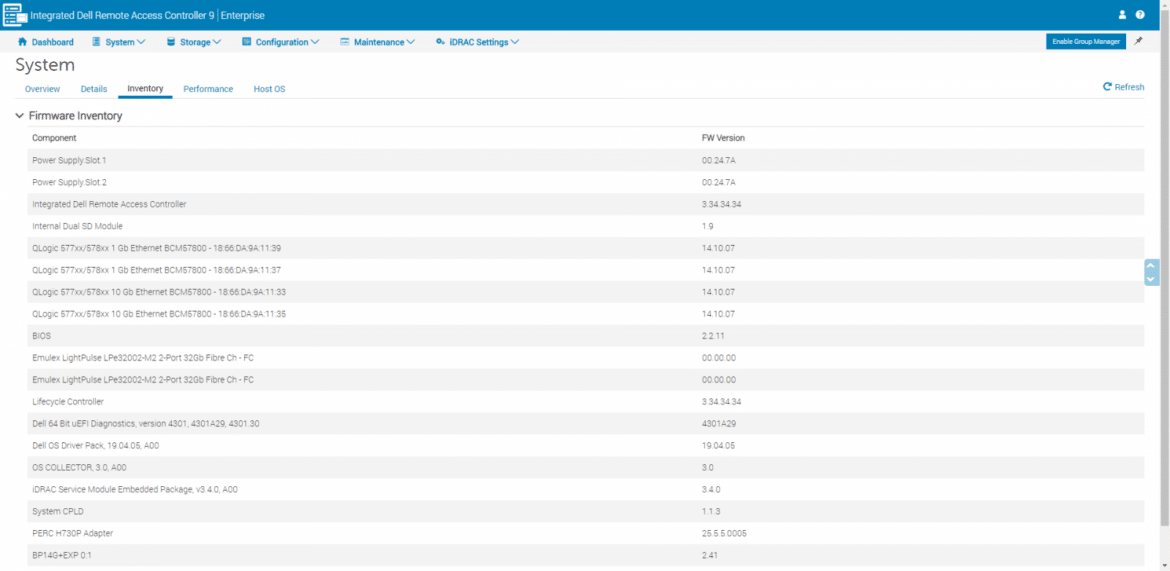Switch to the Performance tab

point(208,89)
